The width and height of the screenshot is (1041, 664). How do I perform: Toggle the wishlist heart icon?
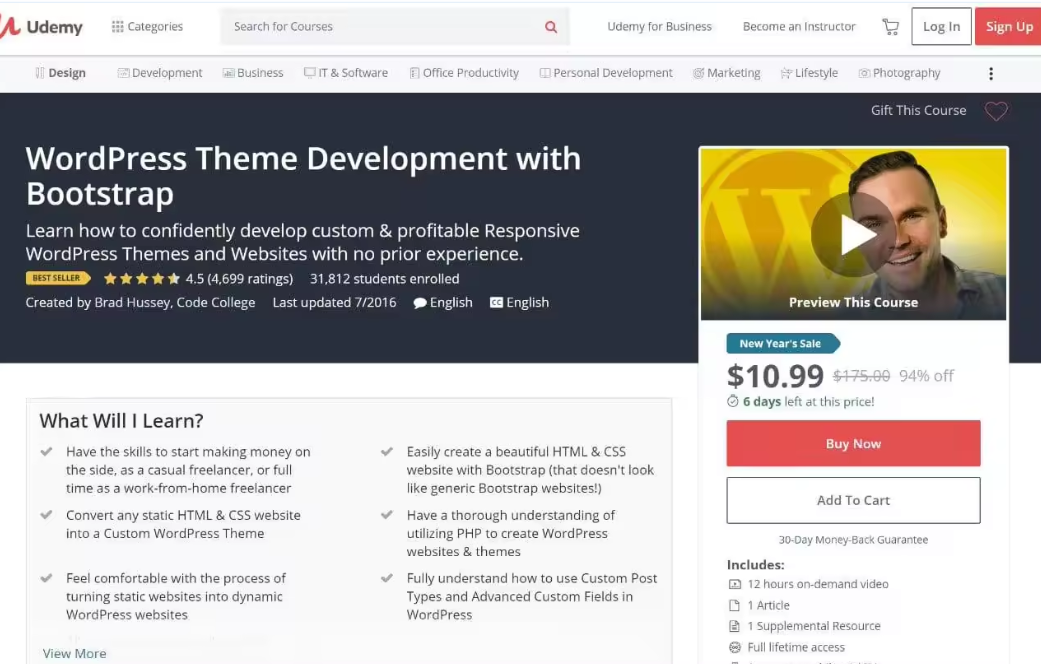[x=996, y=111]
